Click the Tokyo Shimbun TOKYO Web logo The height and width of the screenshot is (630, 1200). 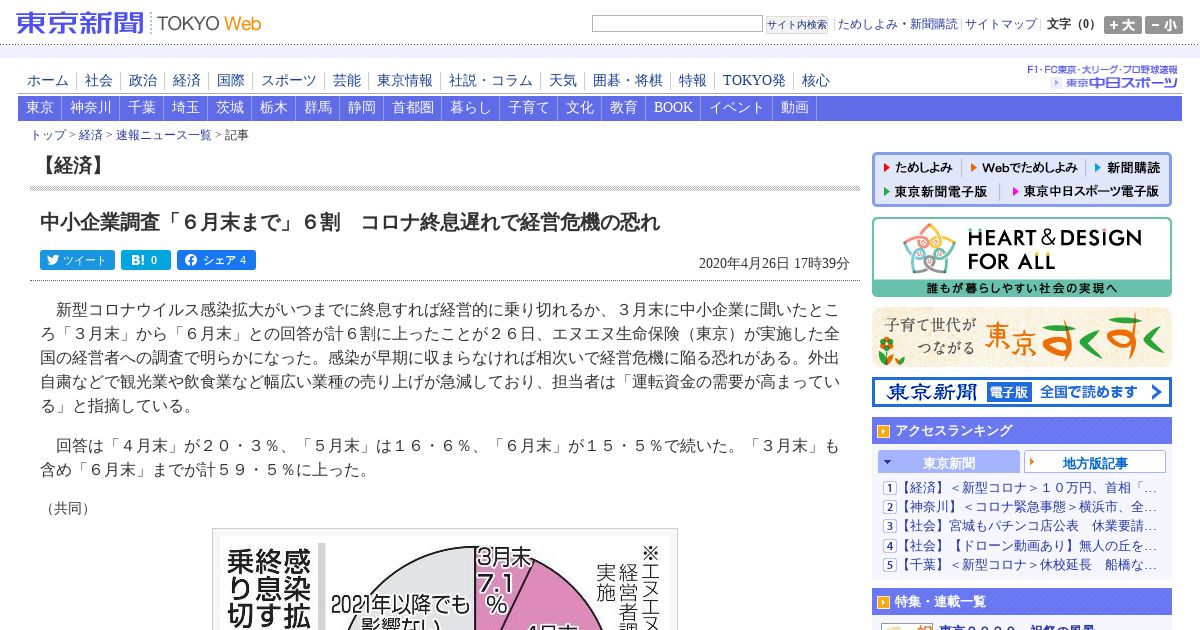click(139, 23)
